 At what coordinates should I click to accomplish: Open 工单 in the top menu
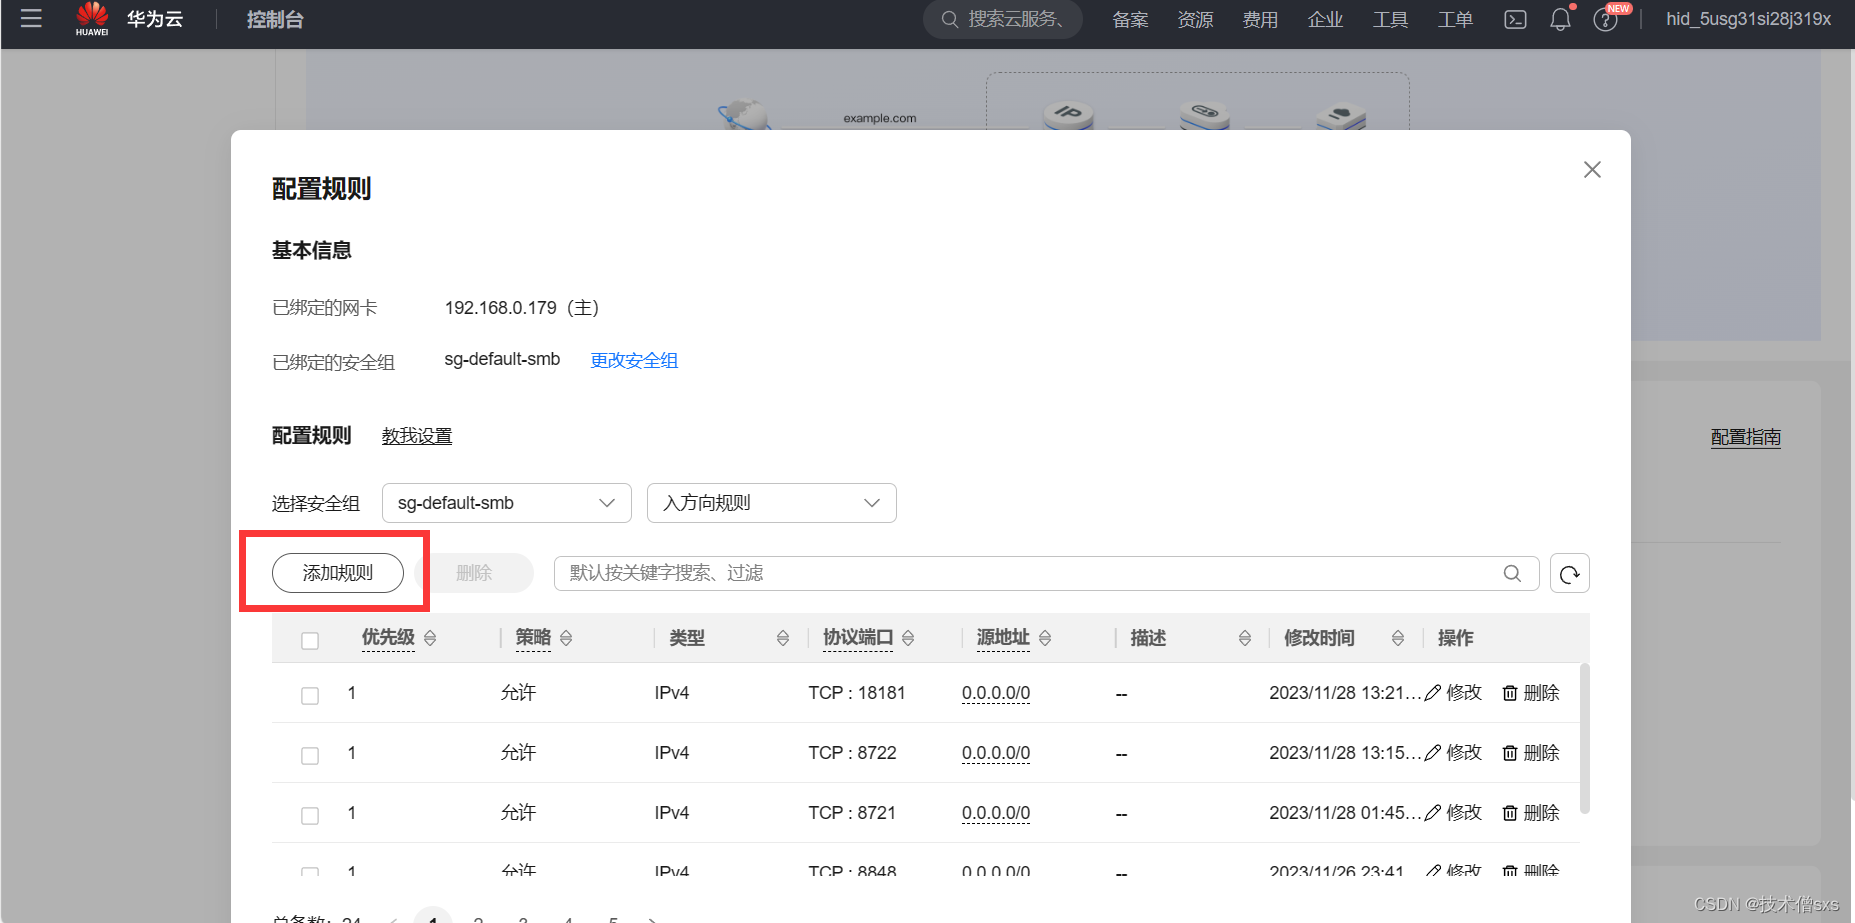coord(1455,20)
